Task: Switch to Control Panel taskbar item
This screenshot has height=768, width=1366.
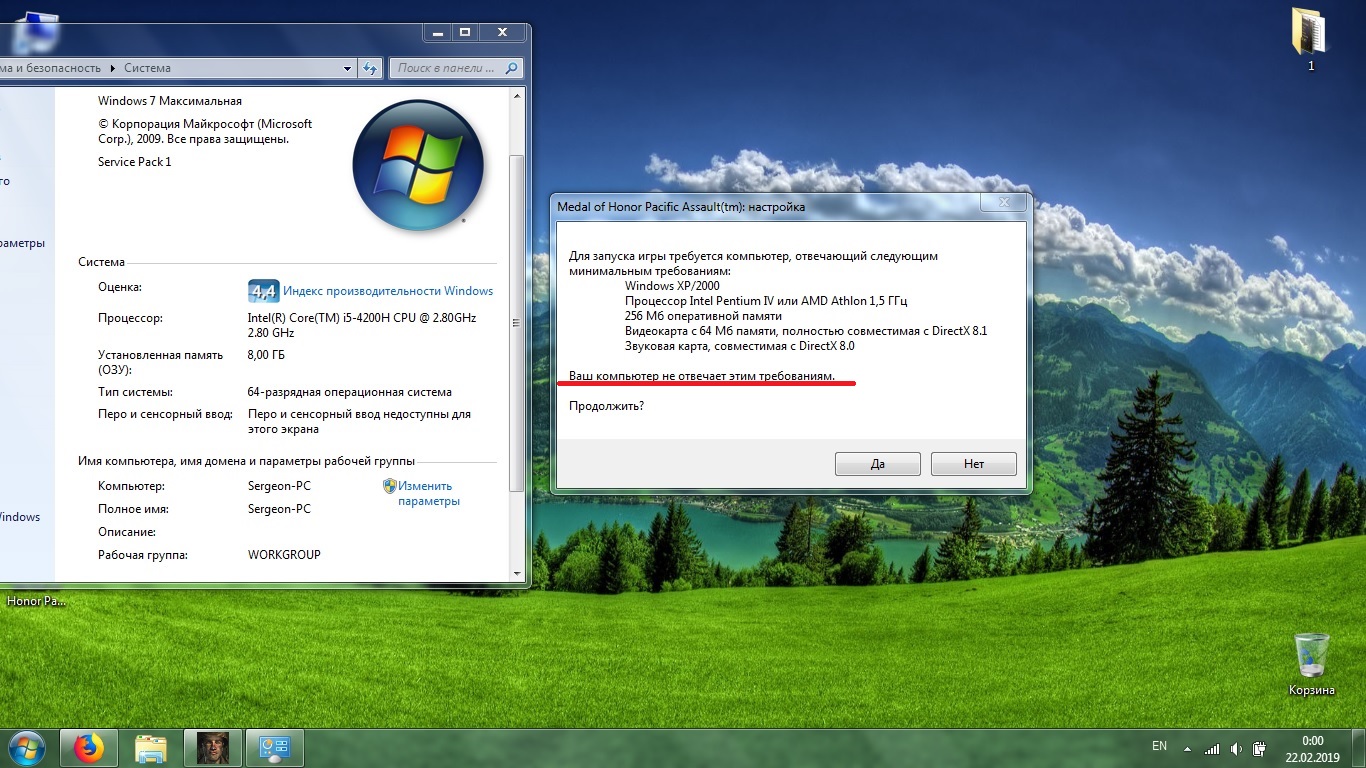Action: [x=275, y=748]
